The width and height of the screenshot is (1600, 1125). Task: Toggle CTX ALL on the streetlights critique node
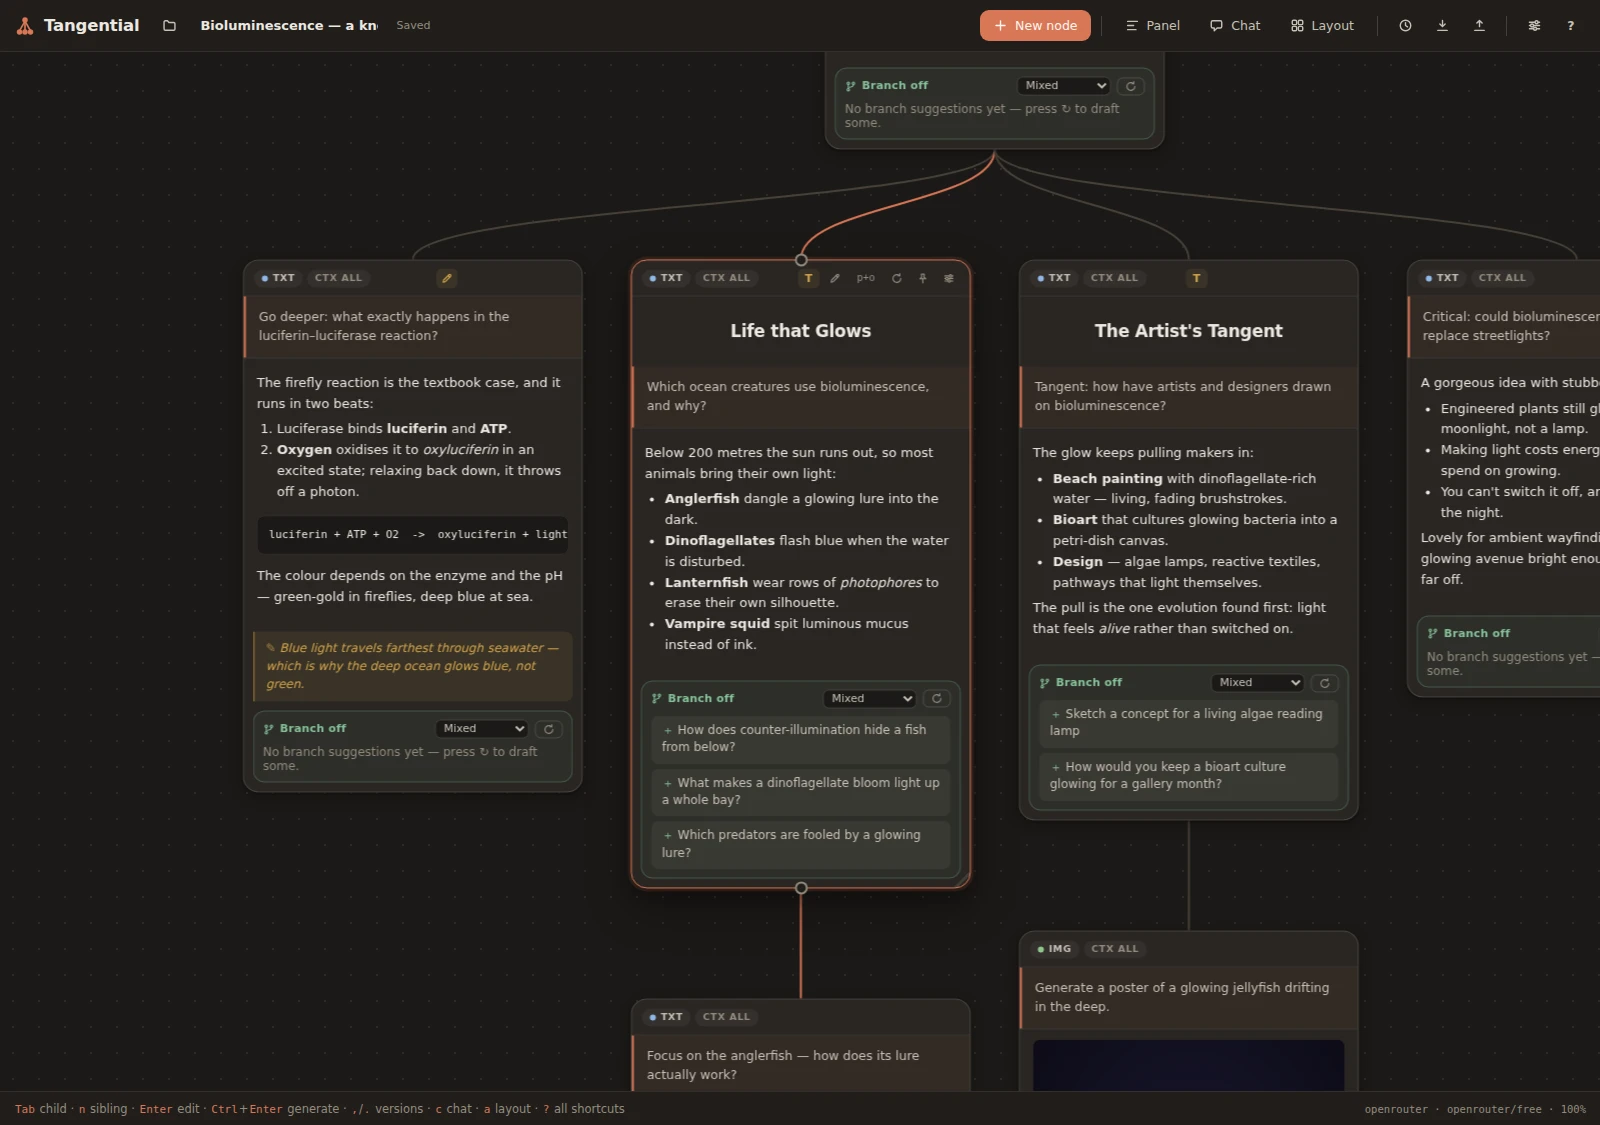[1503, 278]
